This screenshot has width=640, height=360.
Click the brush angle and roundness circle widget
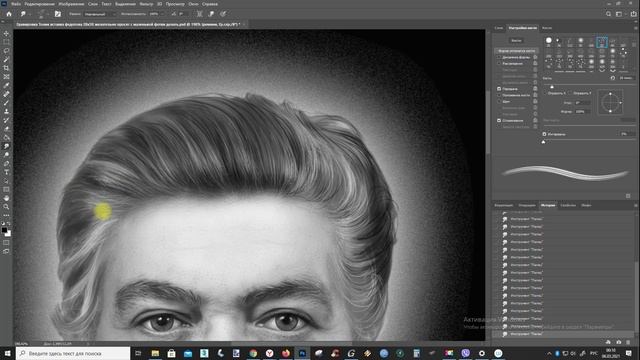pos(610,102)
